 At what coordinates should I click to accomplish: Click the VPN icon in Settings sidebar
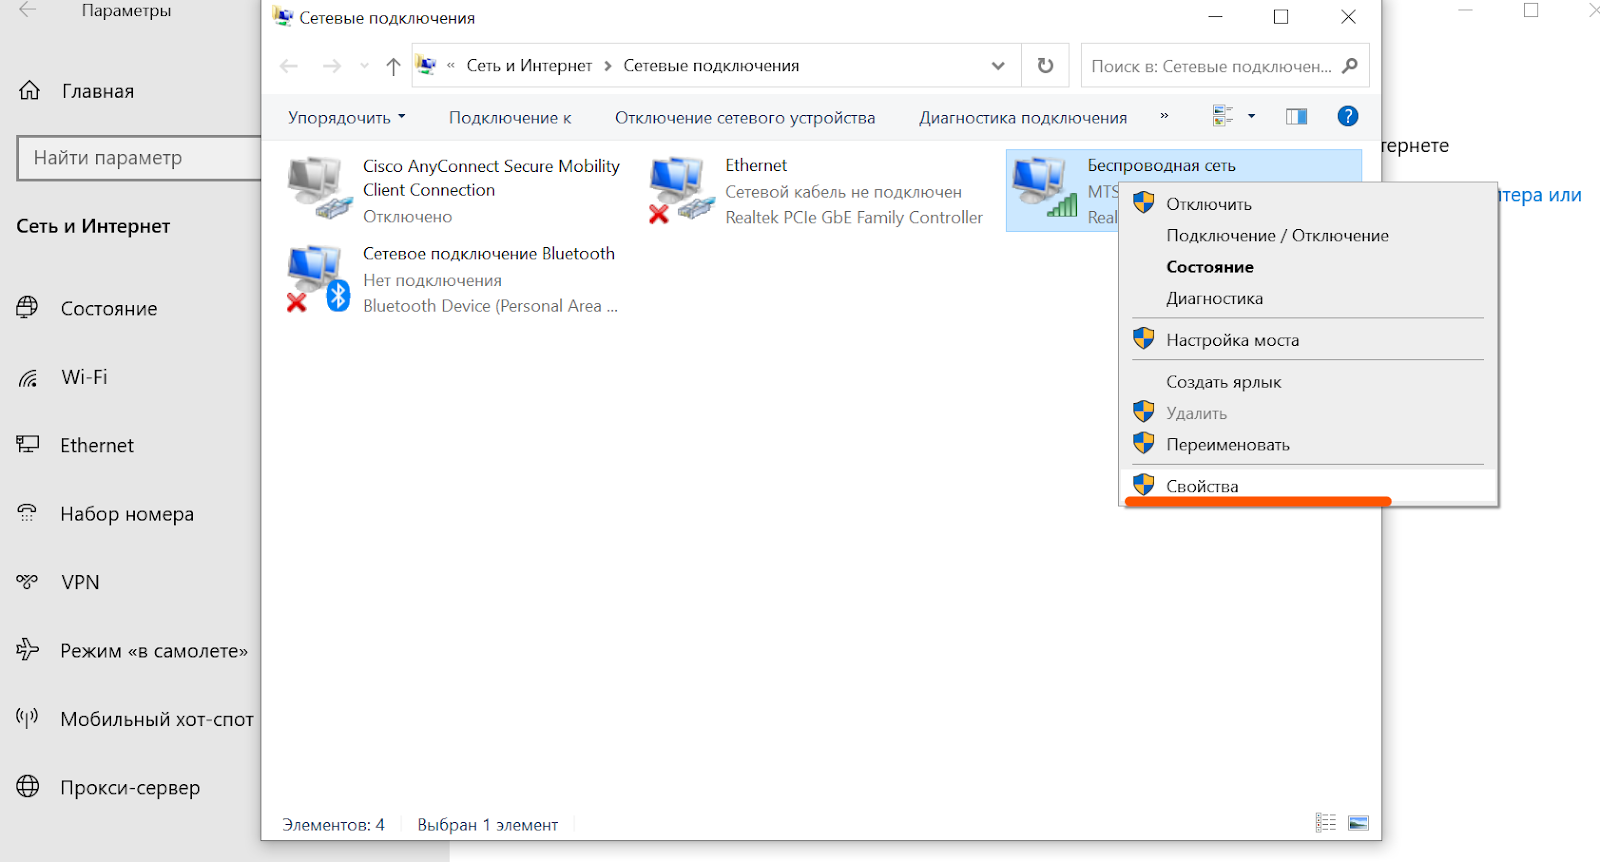(28, 582)
